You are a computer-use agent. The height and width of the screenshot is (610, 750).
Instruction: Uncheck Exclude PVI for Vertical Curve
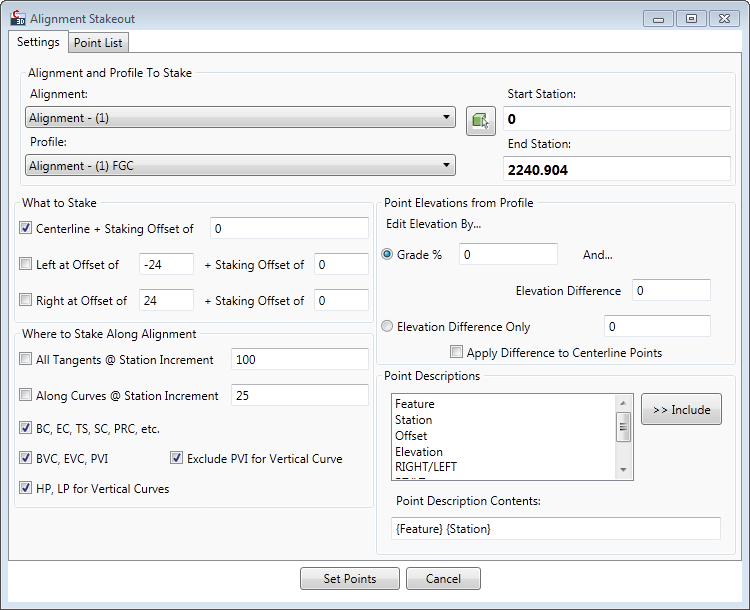[x=177, y=459]
